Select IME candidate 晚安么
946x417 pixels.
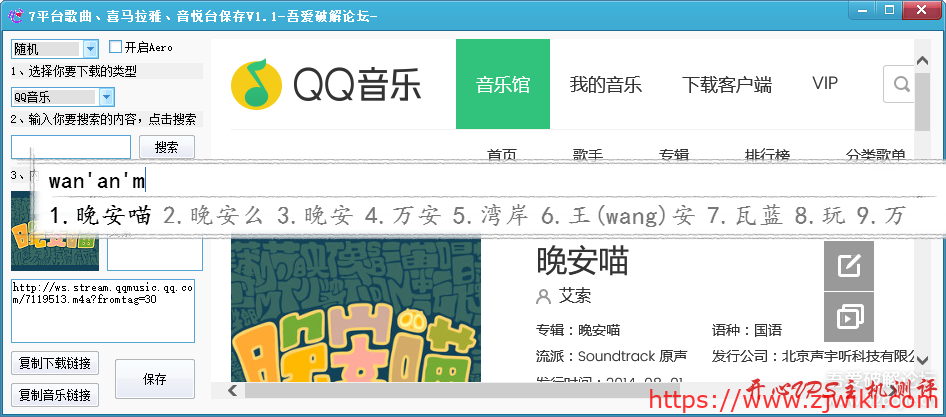click(216, 215)
